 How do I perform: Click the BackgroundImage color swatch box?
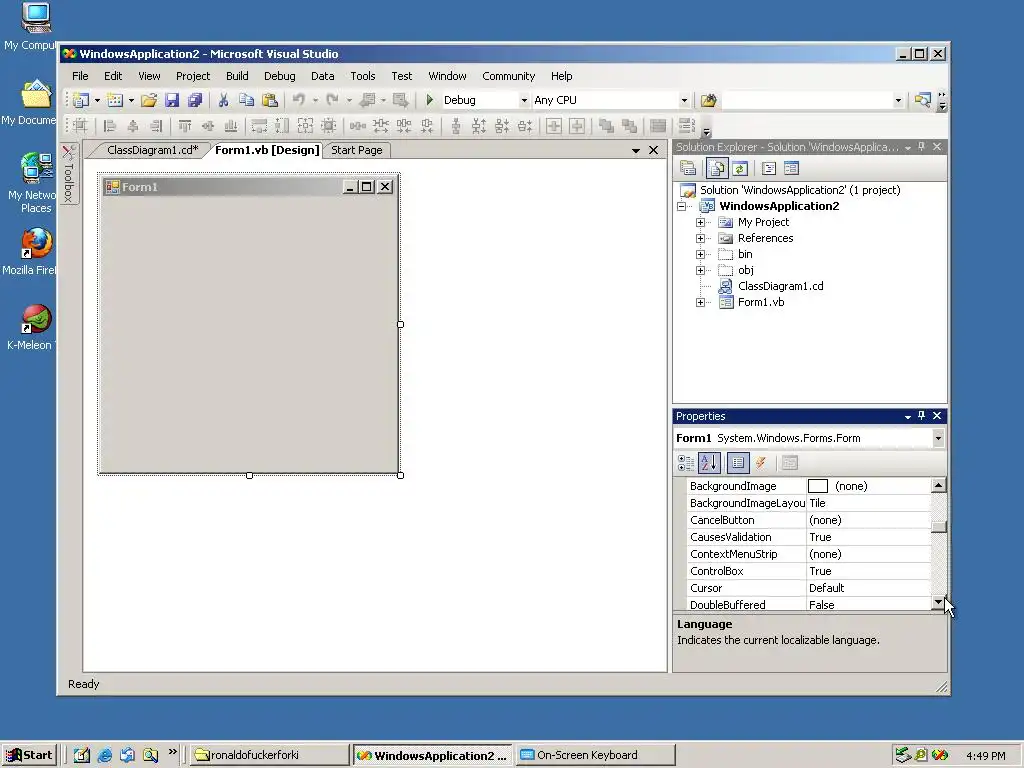(x=818, y=487)
